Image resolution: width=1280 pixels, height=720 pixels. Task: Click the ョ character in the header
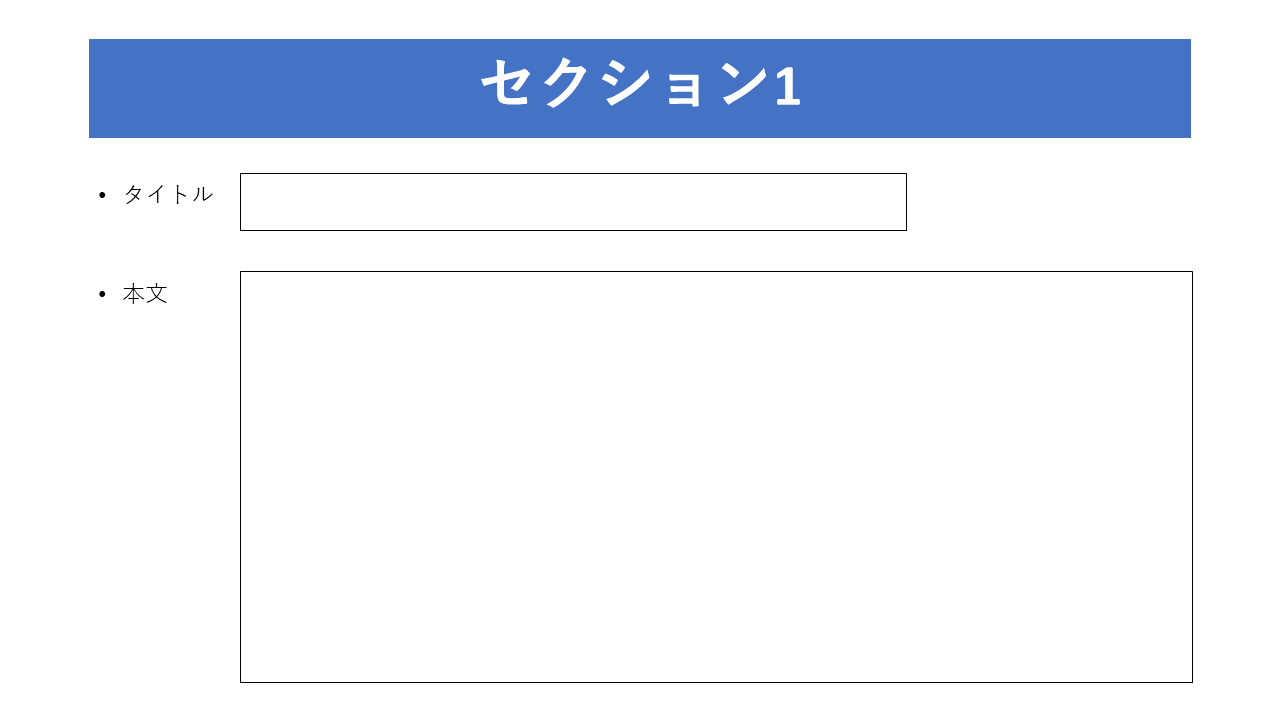[684, 90]
